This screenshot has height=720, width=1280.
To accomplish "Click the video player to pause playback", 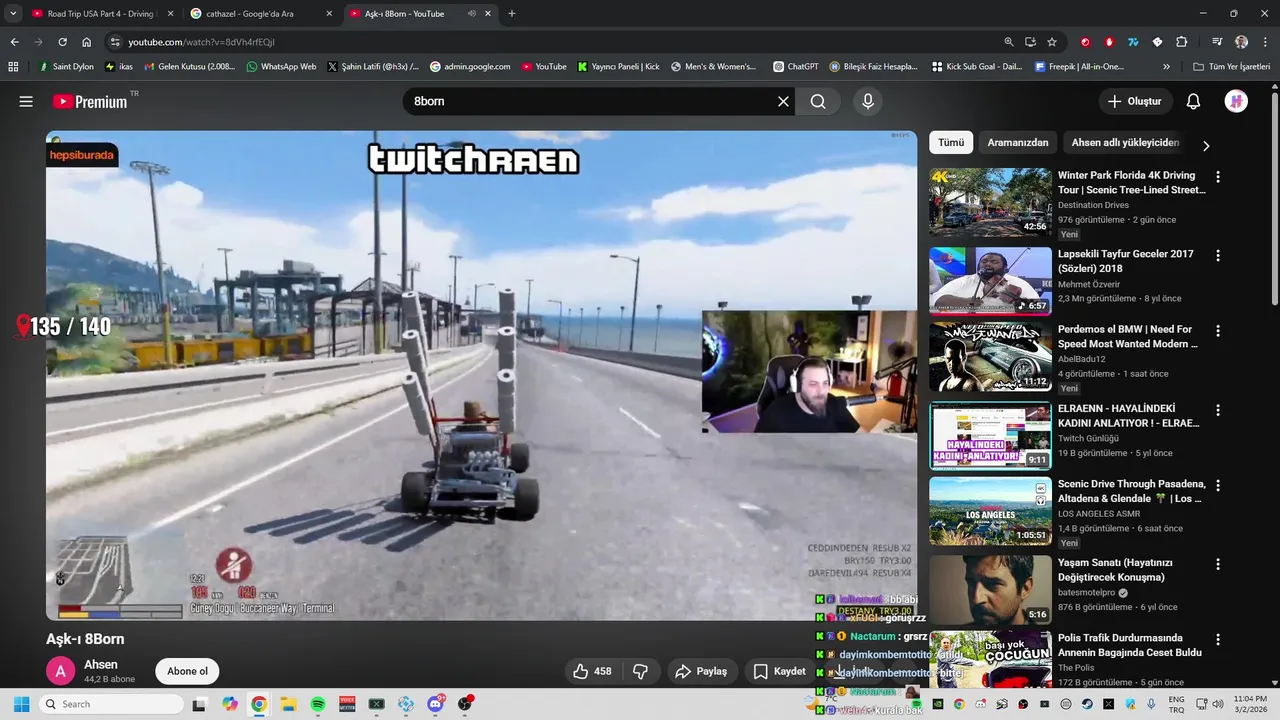I will coord(481,375).
